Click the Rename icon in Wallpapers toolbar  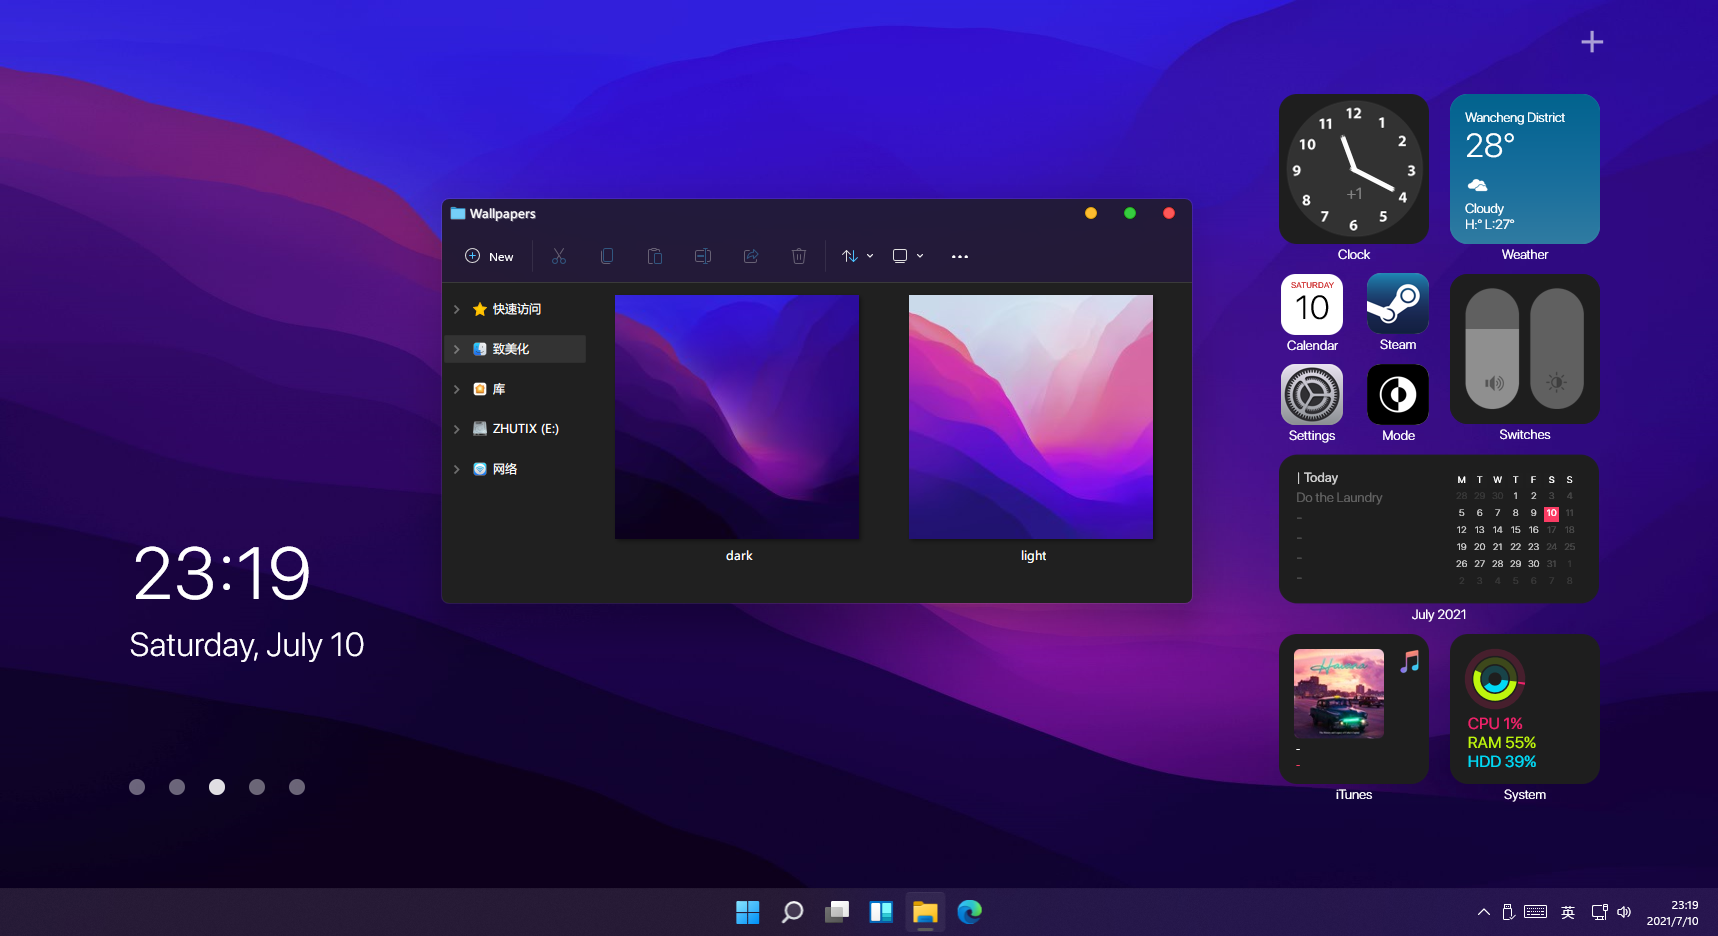point(703,256)
